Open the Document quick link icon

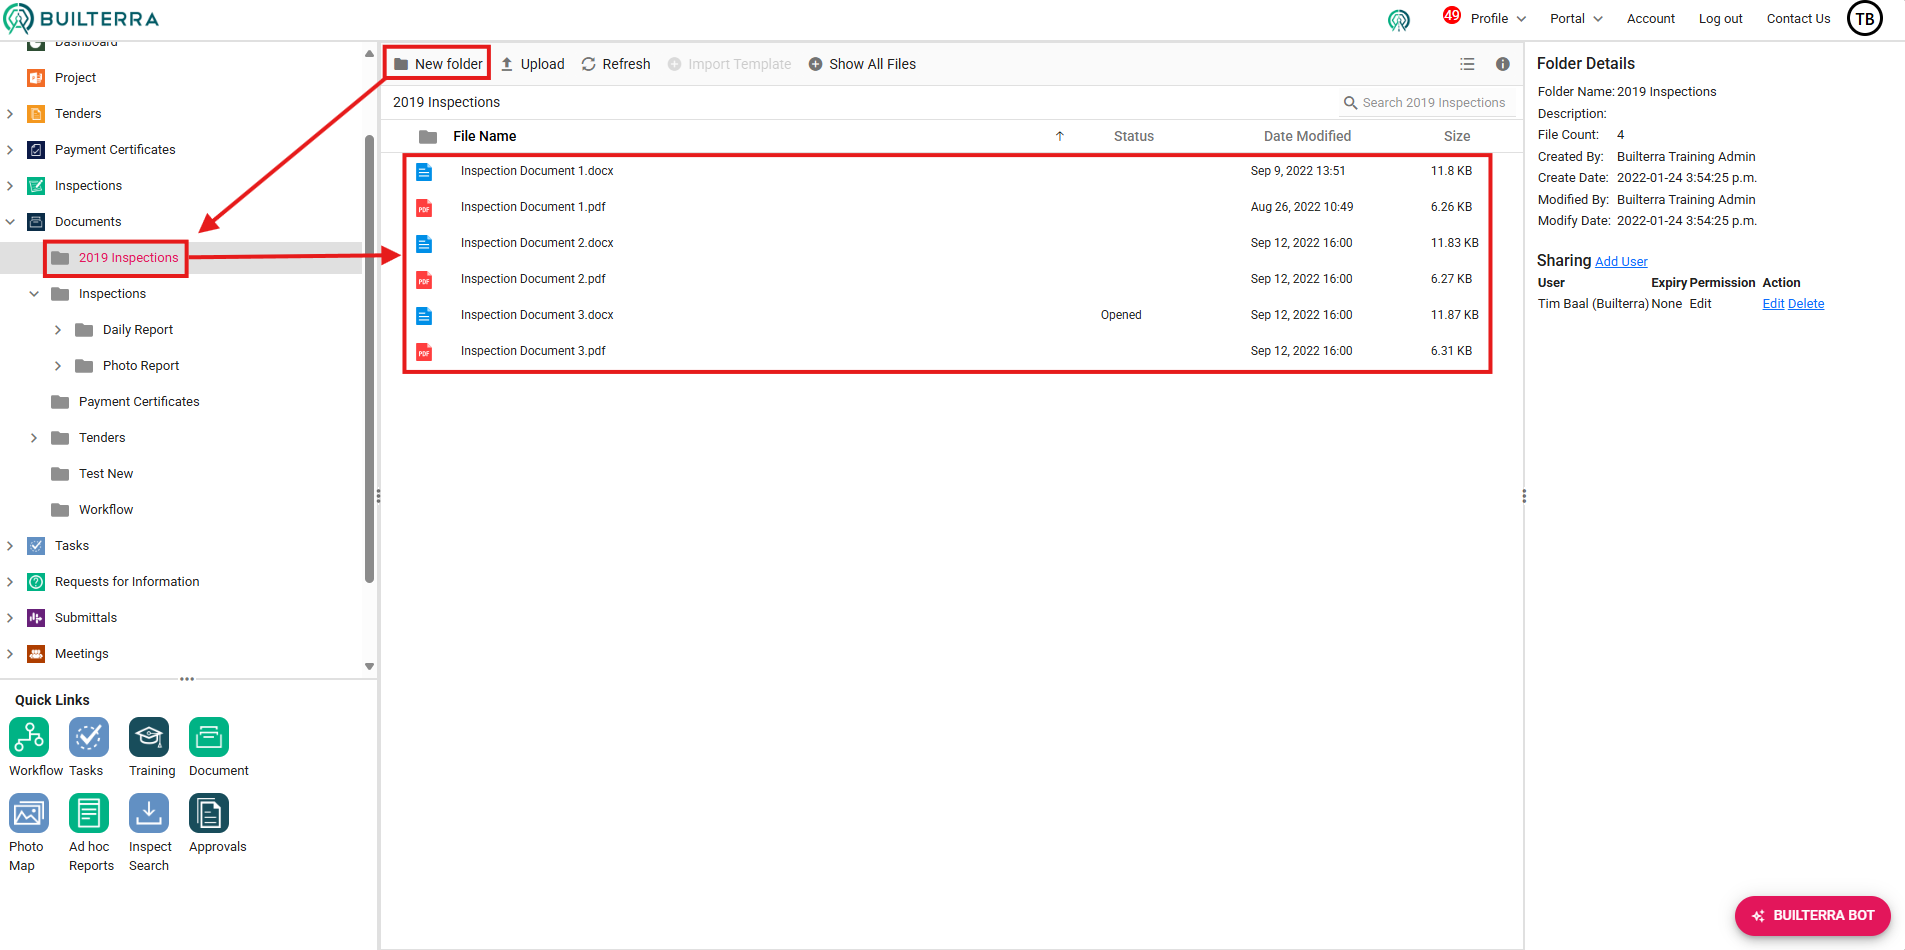pyautogui.click(x=209, y=737)
